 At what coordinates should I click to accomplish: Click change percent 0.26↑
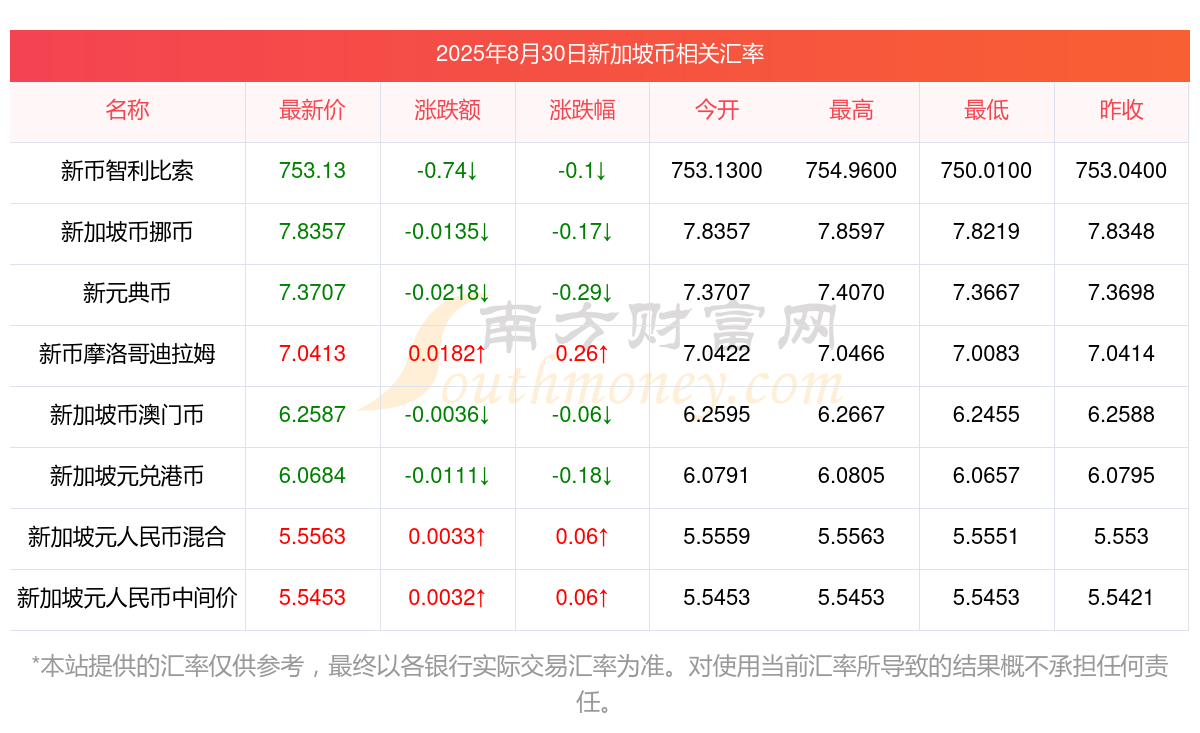(x=582, y=354)
